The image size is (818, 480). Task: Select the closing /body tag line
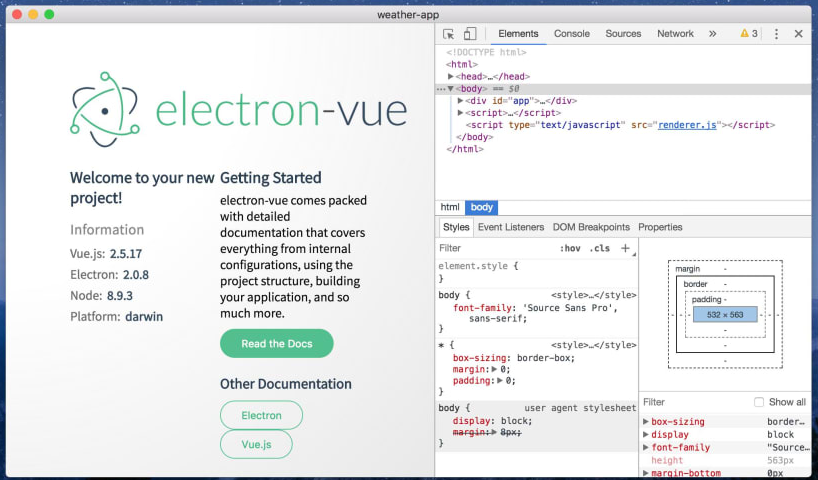[474, 137]
